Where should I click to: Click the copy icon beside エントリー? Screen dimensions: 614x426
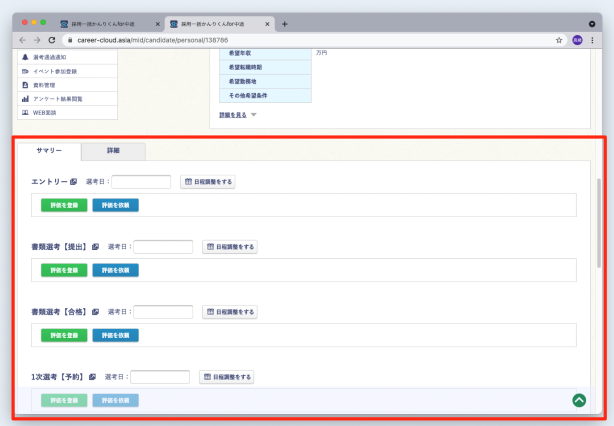coord(73,182)
